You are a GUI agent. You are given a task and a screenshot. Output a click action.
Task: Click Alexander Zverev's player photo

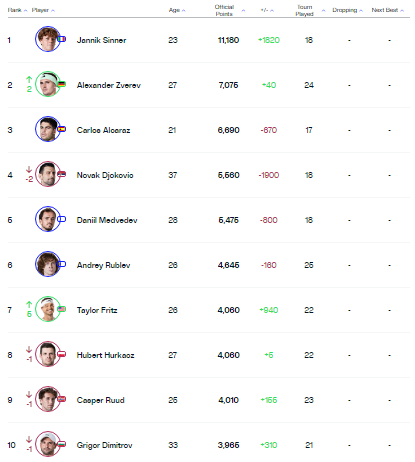pos(47,84)
